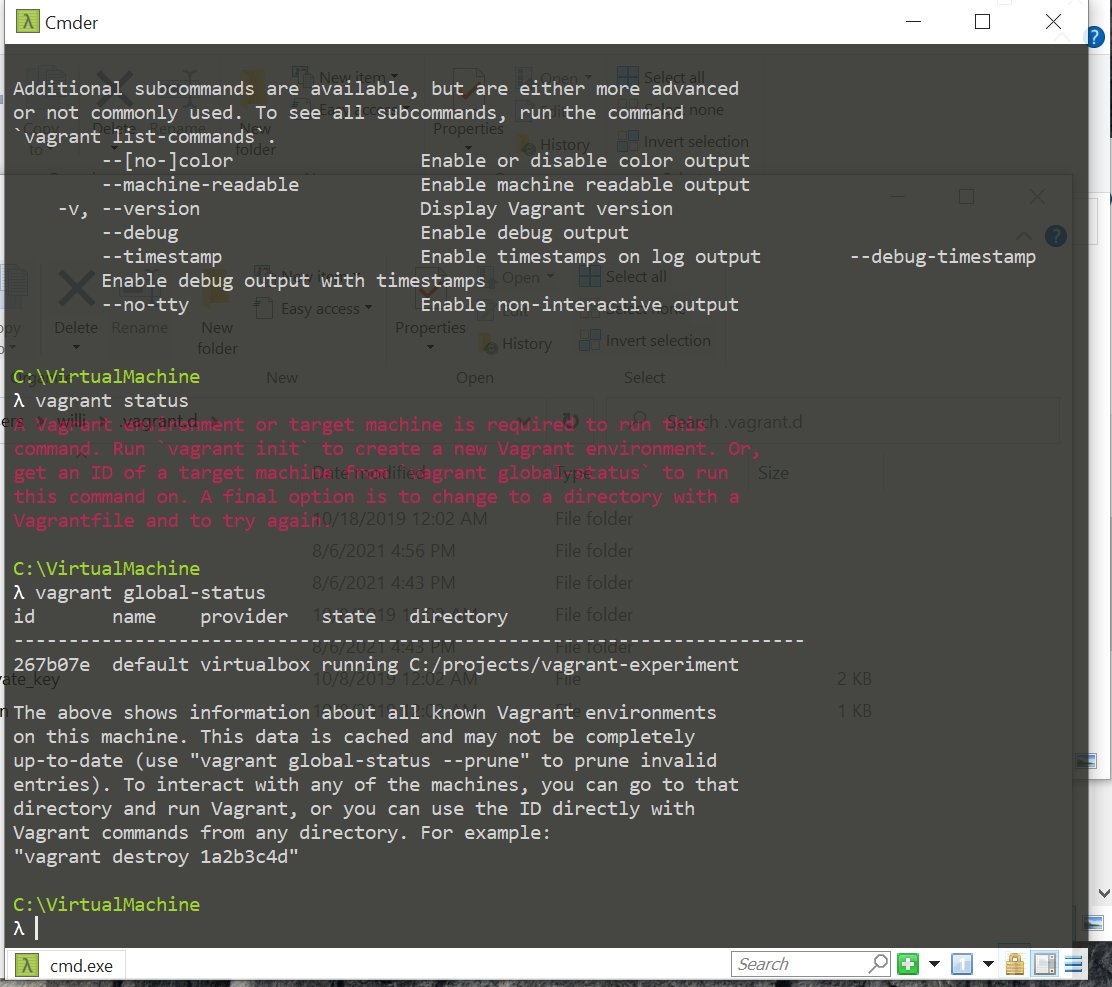1112x987 pixels.
Task: Click the '--[no-]color' option text
Action: pos(167,161)
